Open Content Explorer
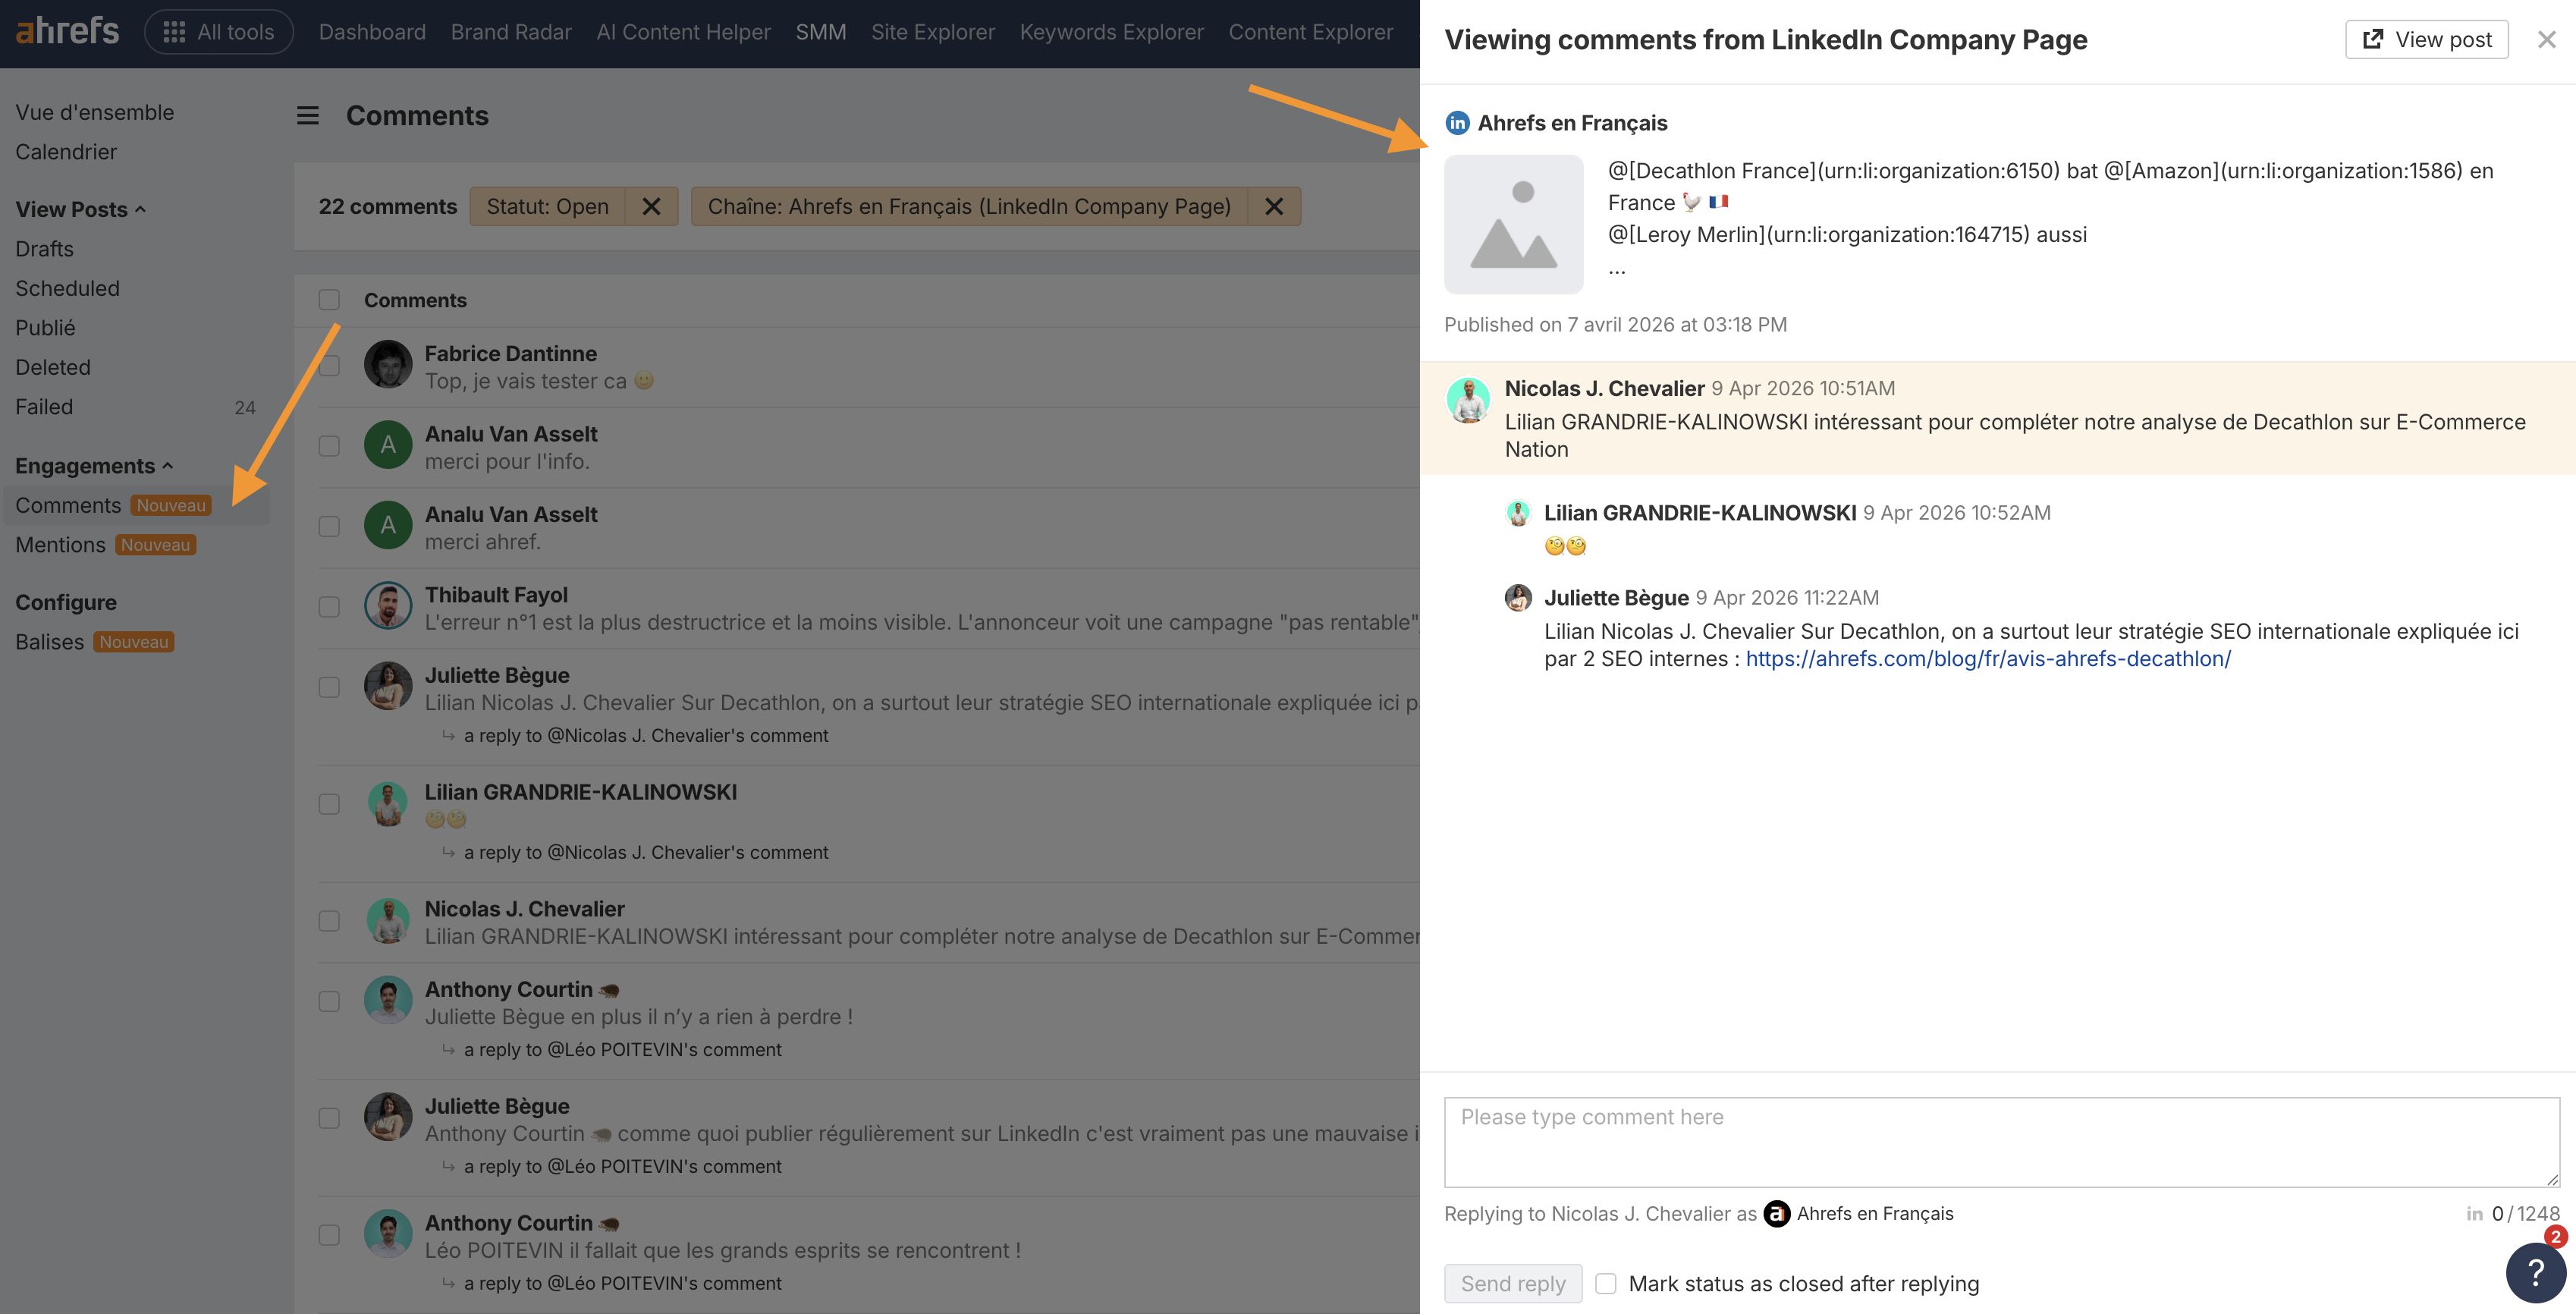 1310,32
